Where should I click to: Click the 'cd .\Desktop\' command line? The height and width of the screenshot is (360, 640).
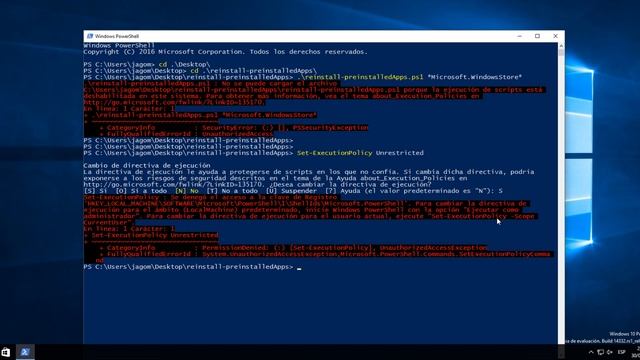[x=147, y=64]
